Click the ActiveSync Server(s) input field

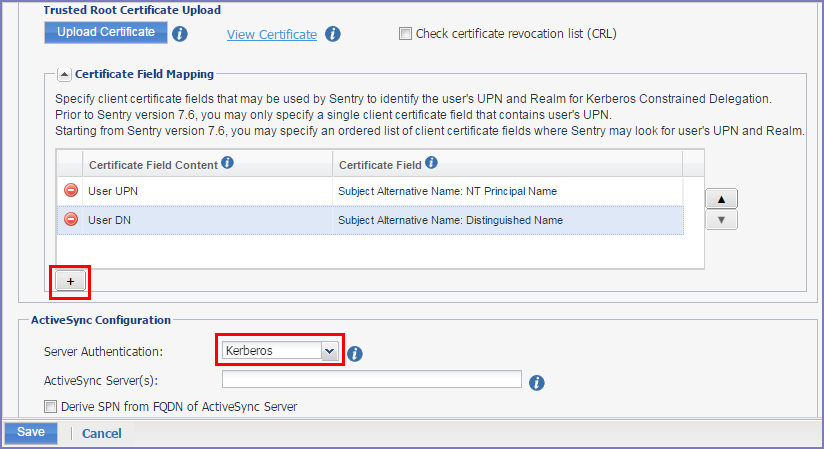[371, 379]
